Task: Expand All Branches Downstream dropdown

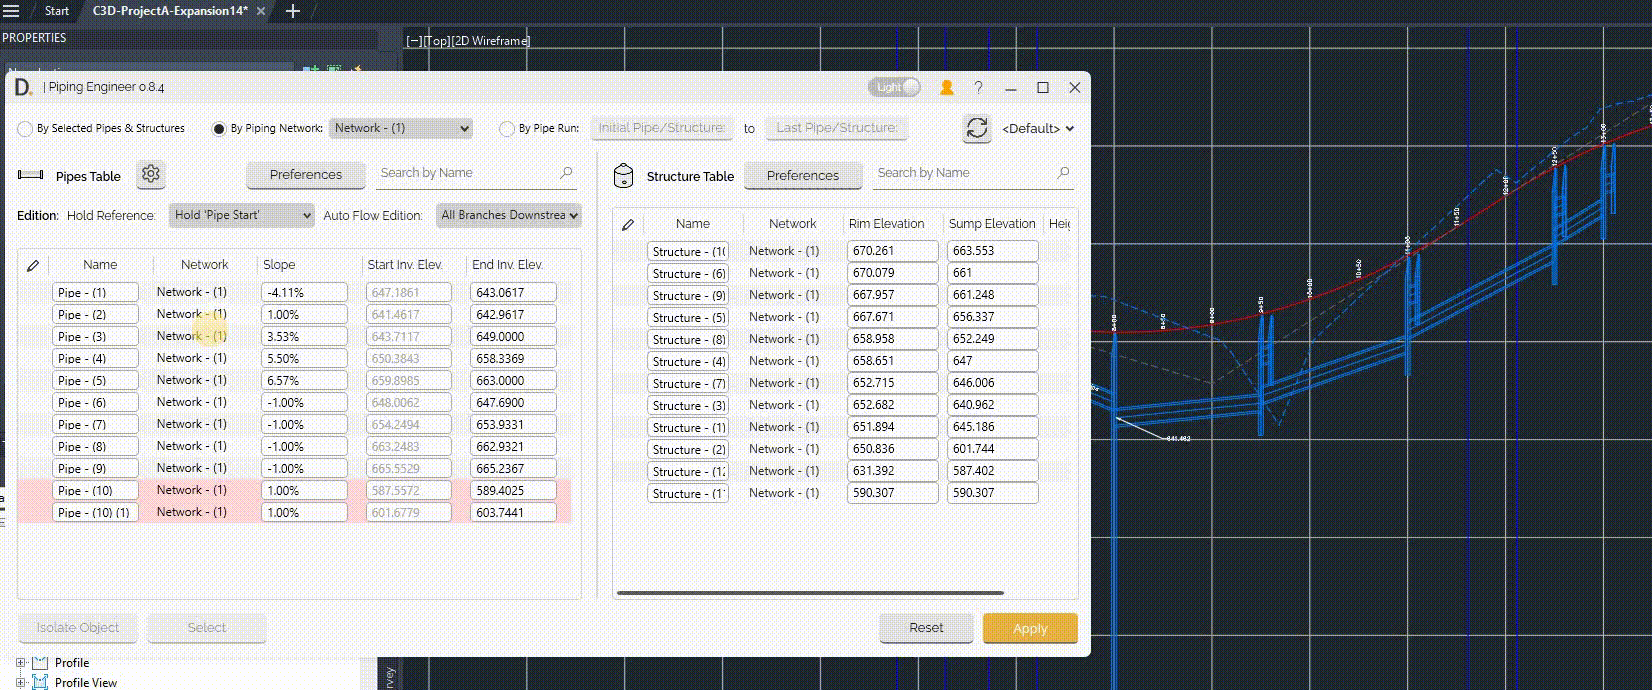Action: pos(509,215)
